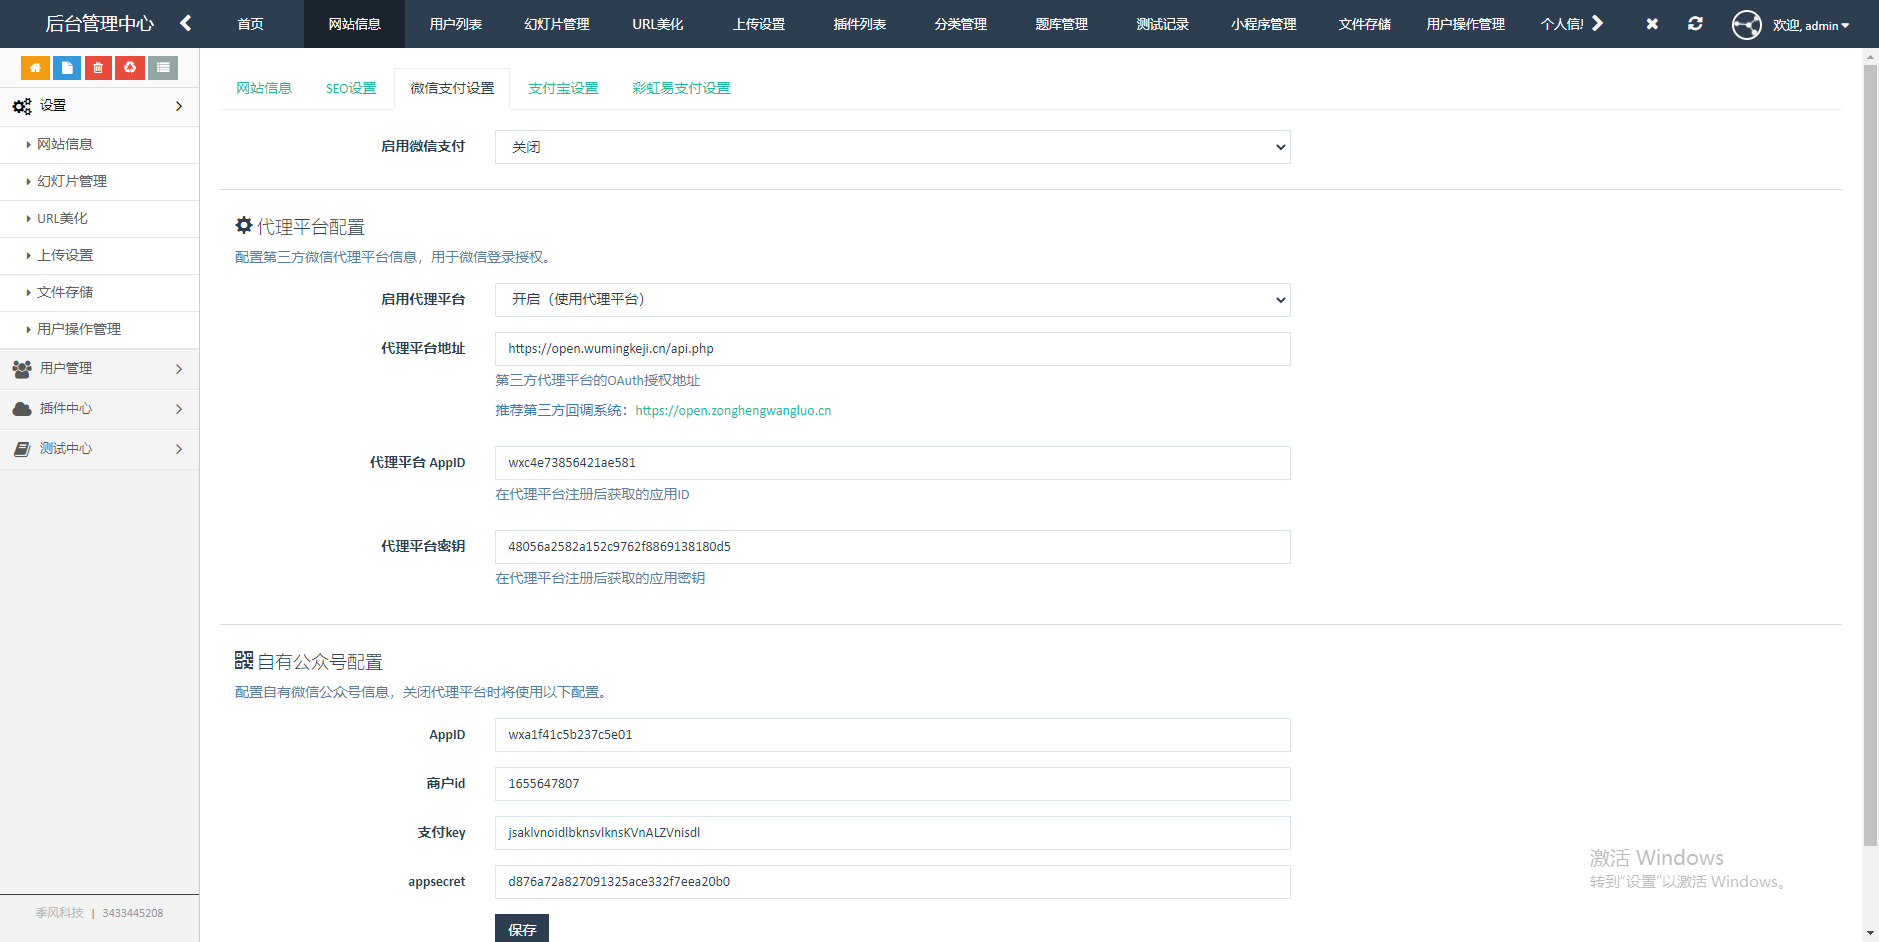The image size is (1879, 942).
Task: Click the gears icon next to 设置
Action: tap(22, 106)
